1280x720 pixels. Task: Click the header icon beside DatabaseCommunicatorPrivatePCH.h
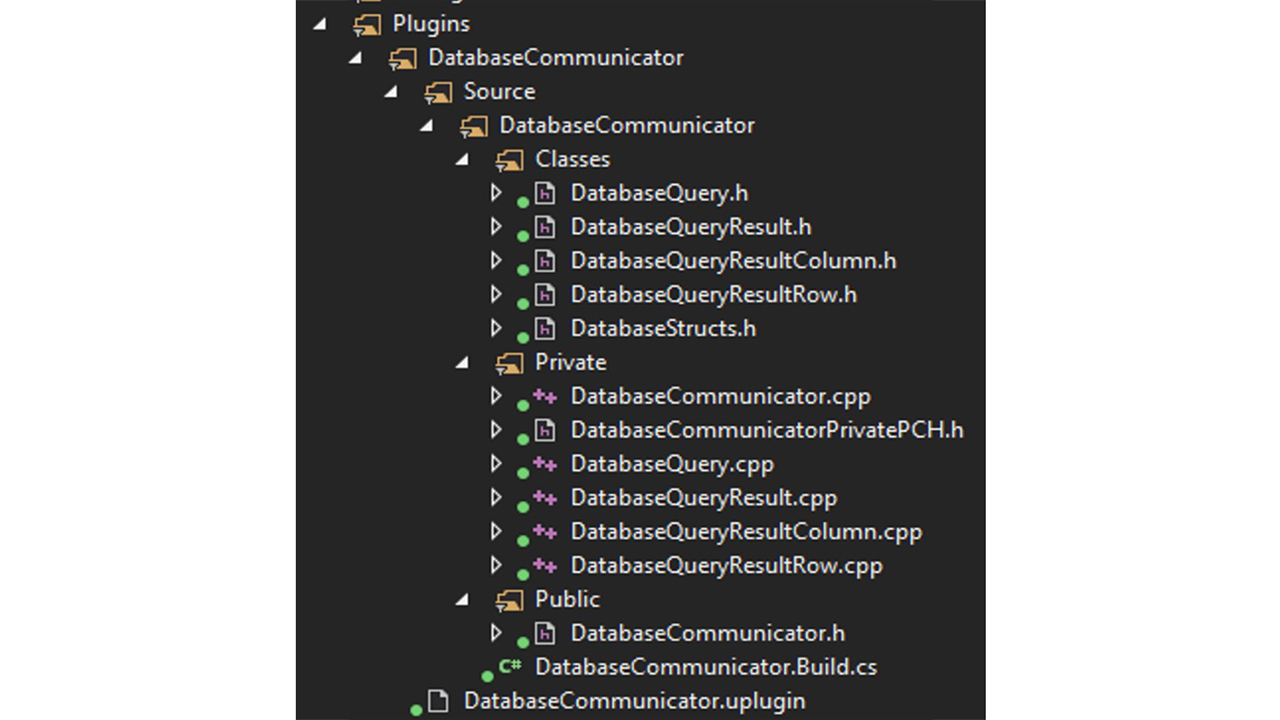544,430
